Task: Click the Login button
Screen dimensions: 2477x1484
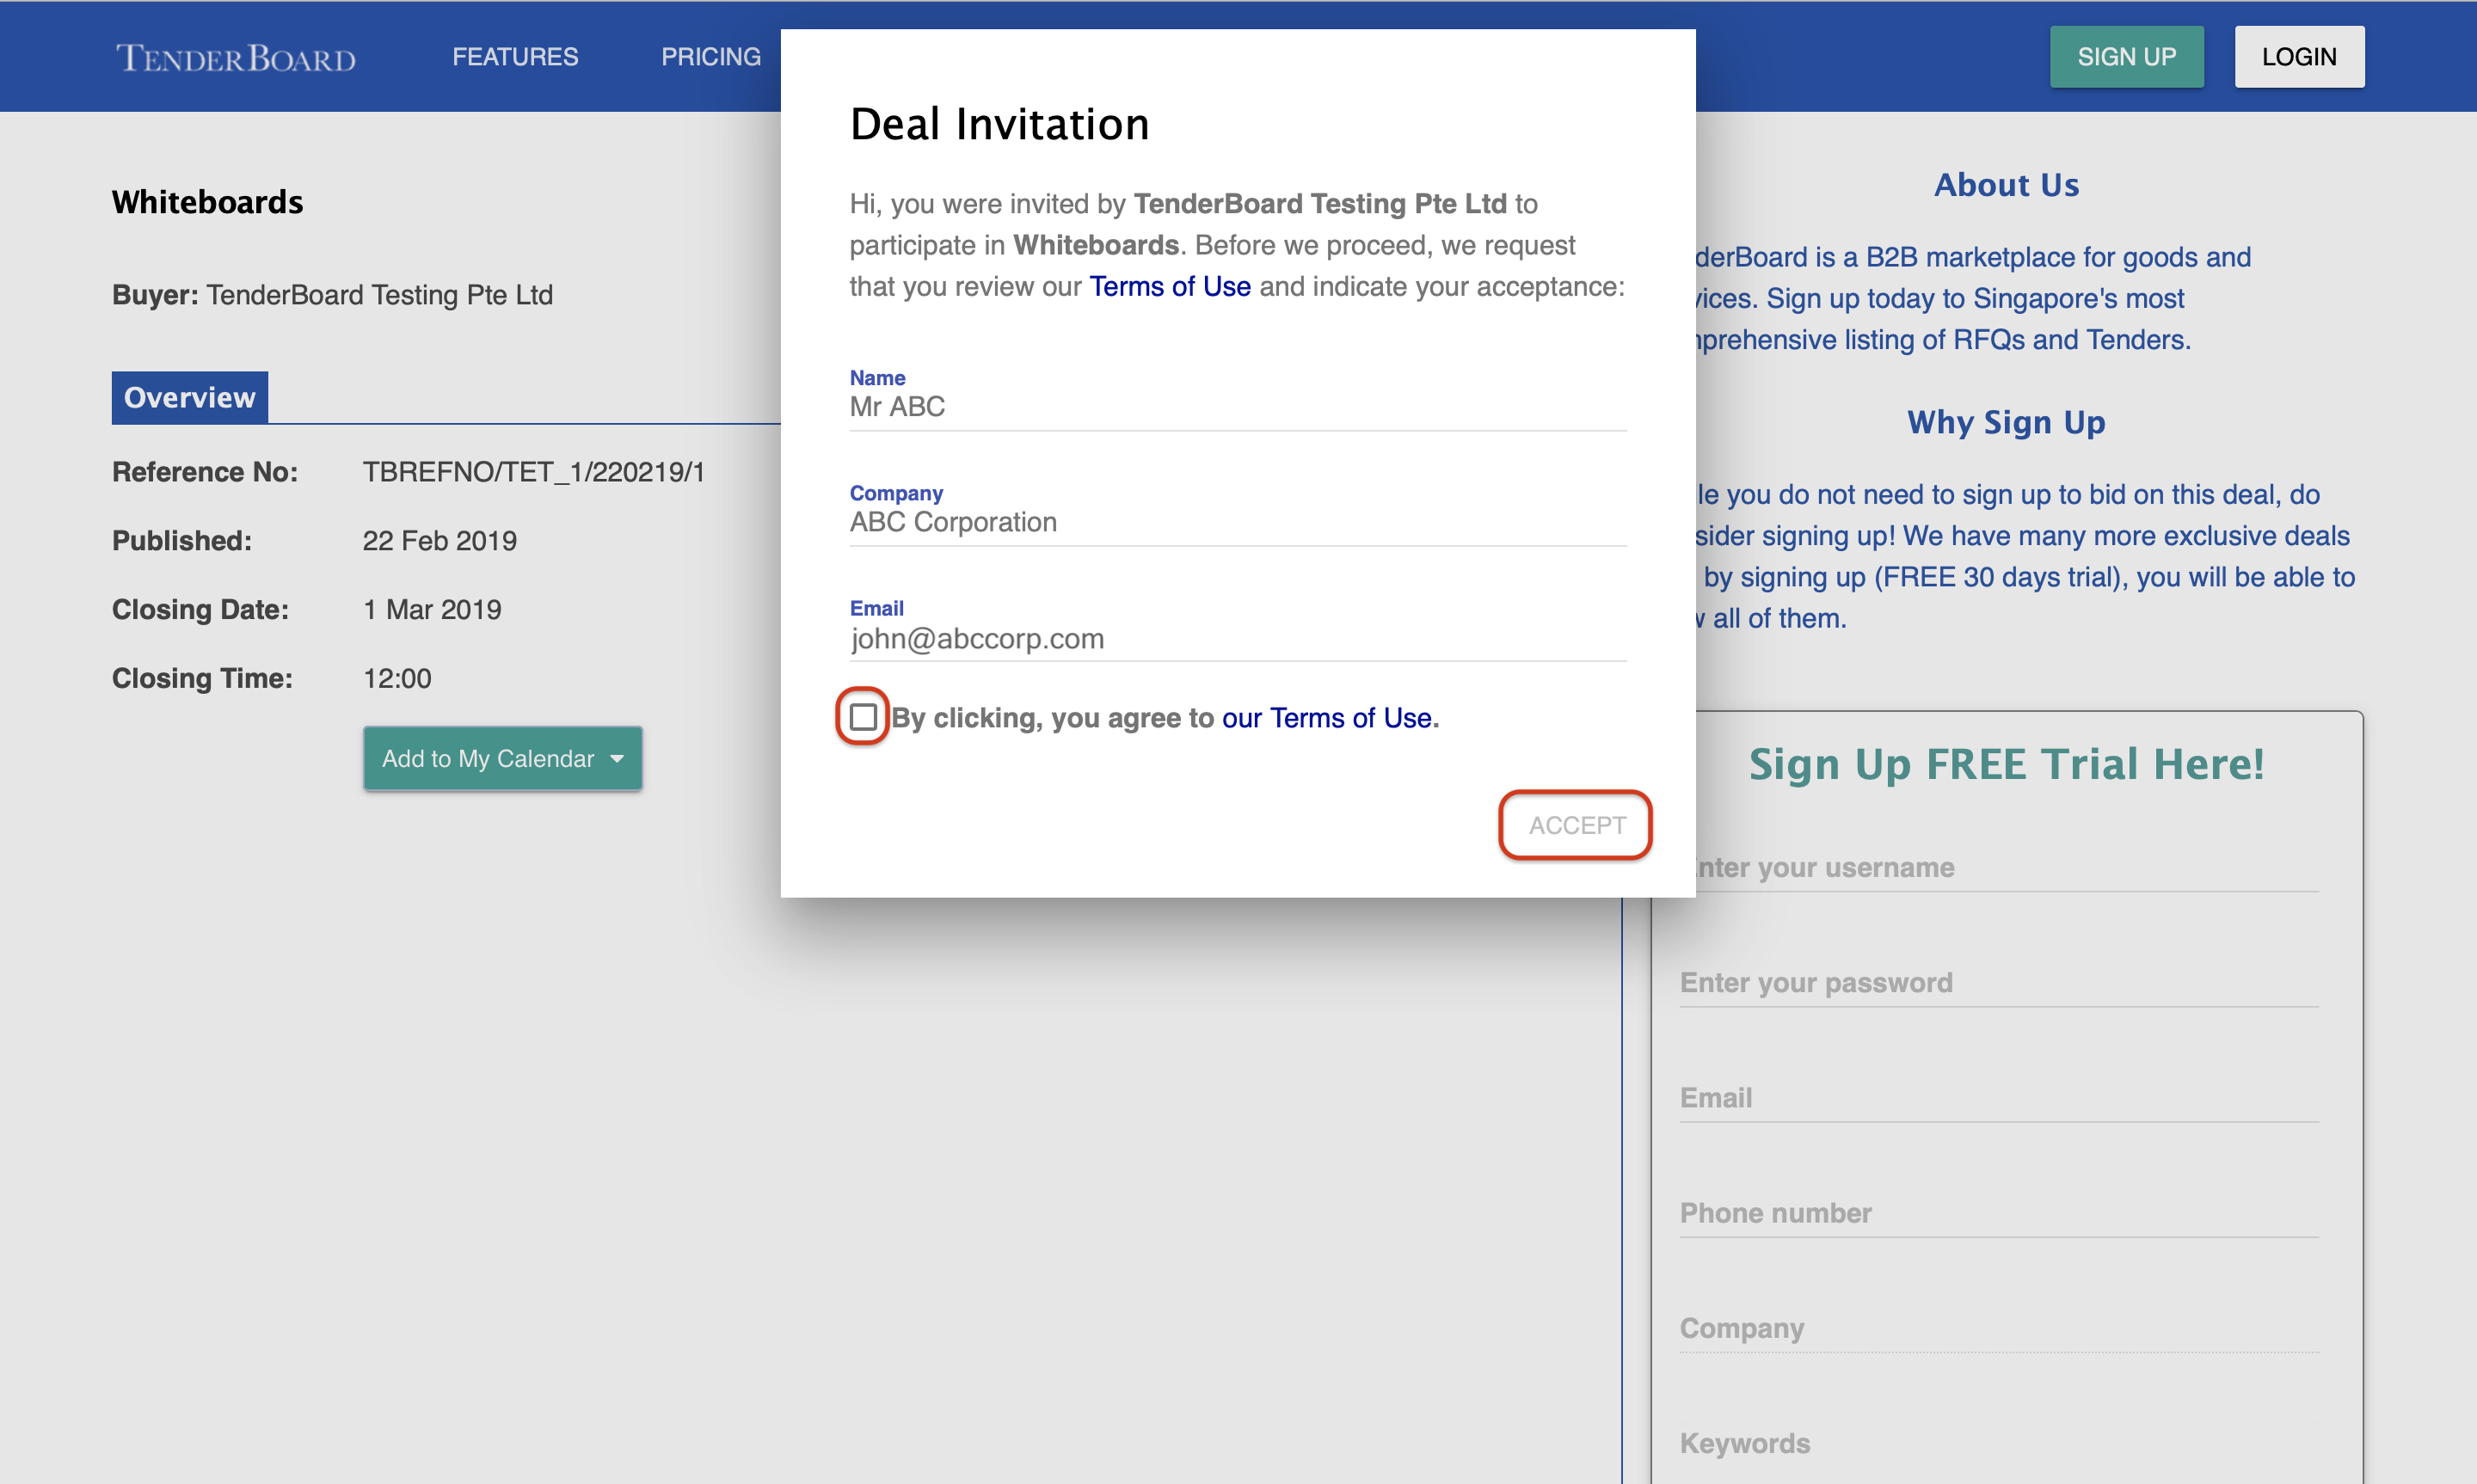Action: pyautogui.click(x=2298, y=57)
